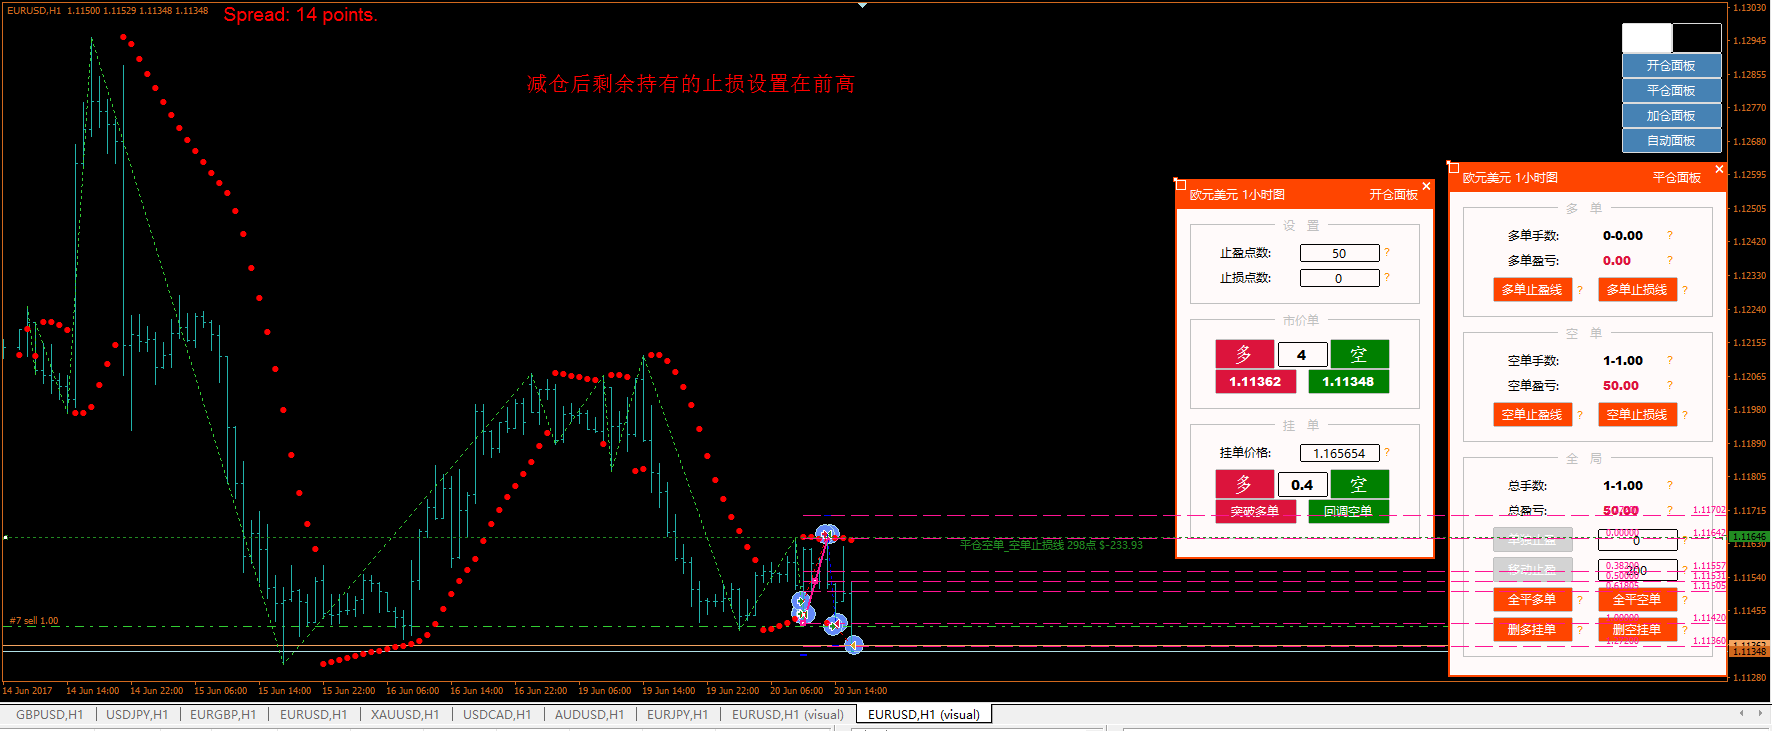Screen dimensions: 1772x731
Task: Close the 平仓面板 panel
Action: coord(1719,169)
